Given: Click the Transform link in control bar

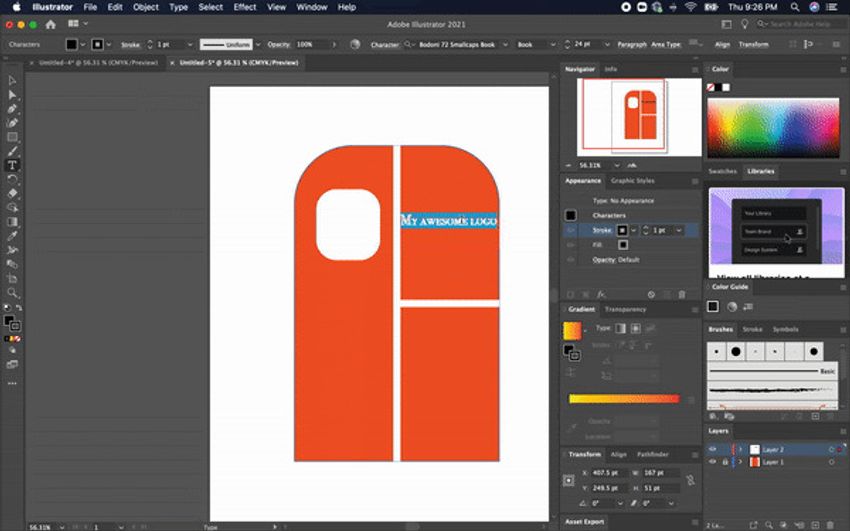Looking at the screenshot, I should [753, 45].
